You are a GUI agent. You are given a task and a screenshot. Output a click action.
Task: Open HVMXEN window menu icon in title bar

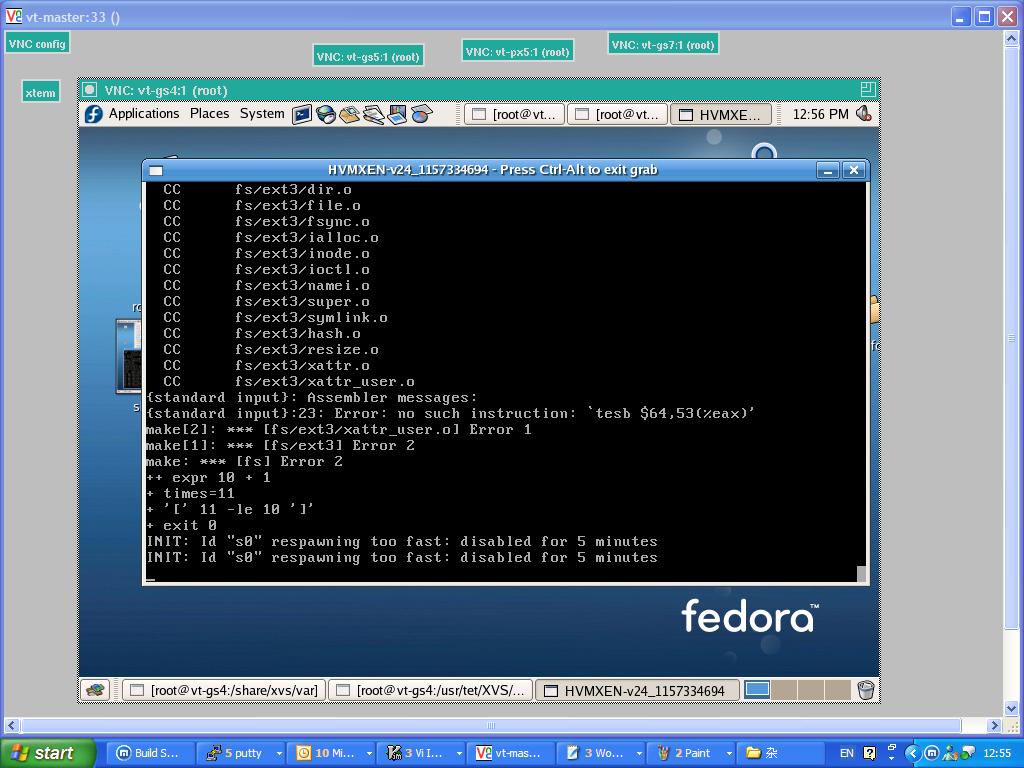(156, 170)
